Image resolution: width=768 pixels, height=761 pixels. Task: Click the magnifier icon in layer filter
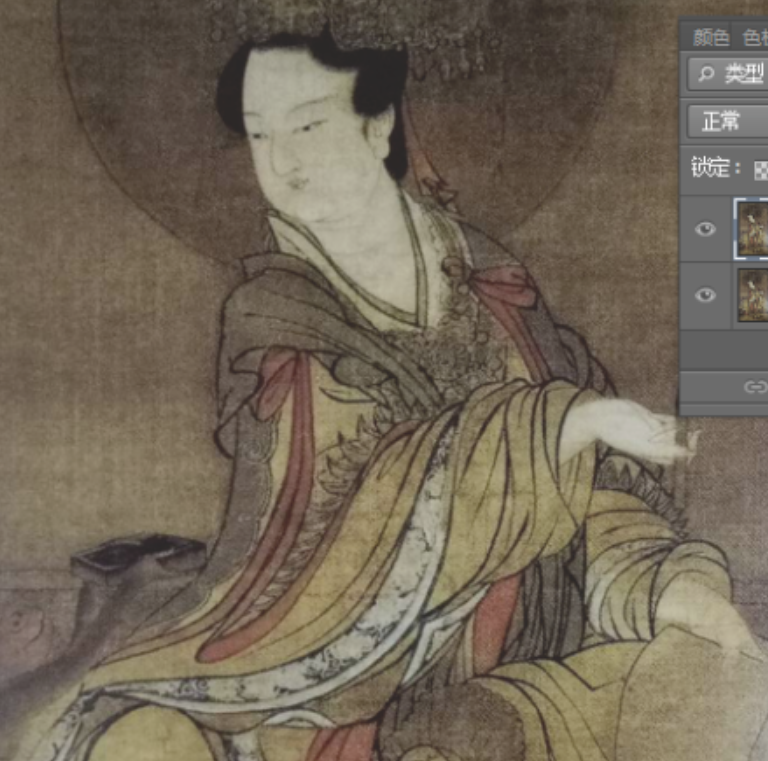pyautogui.click(x=706, y=73)
